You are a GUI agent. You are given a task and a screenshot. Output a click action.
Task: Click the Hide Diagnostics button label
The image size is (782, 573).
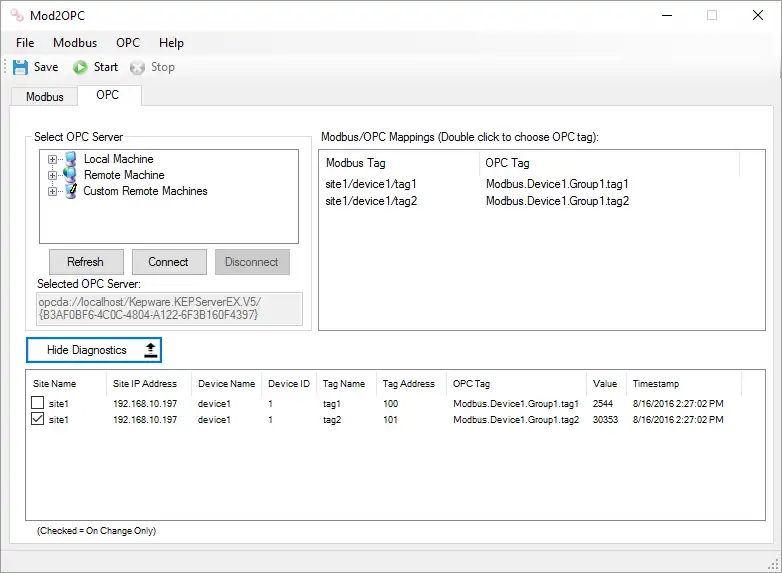(86, 350)
